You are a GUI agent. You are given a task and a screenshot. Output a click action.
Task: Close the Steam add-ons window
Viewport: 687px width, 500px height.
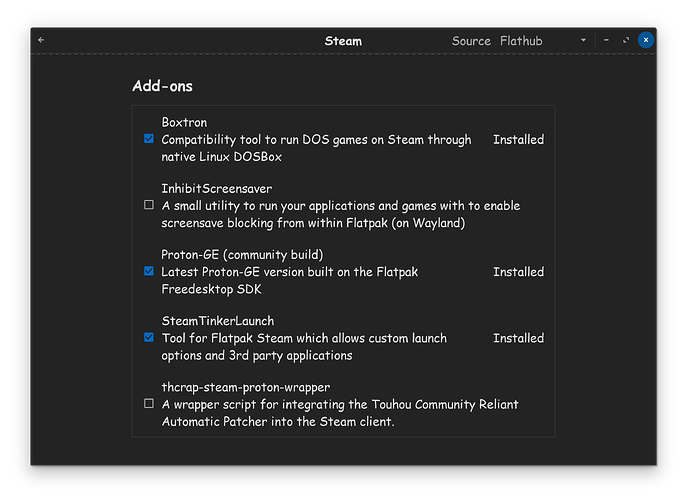(645, 40)
